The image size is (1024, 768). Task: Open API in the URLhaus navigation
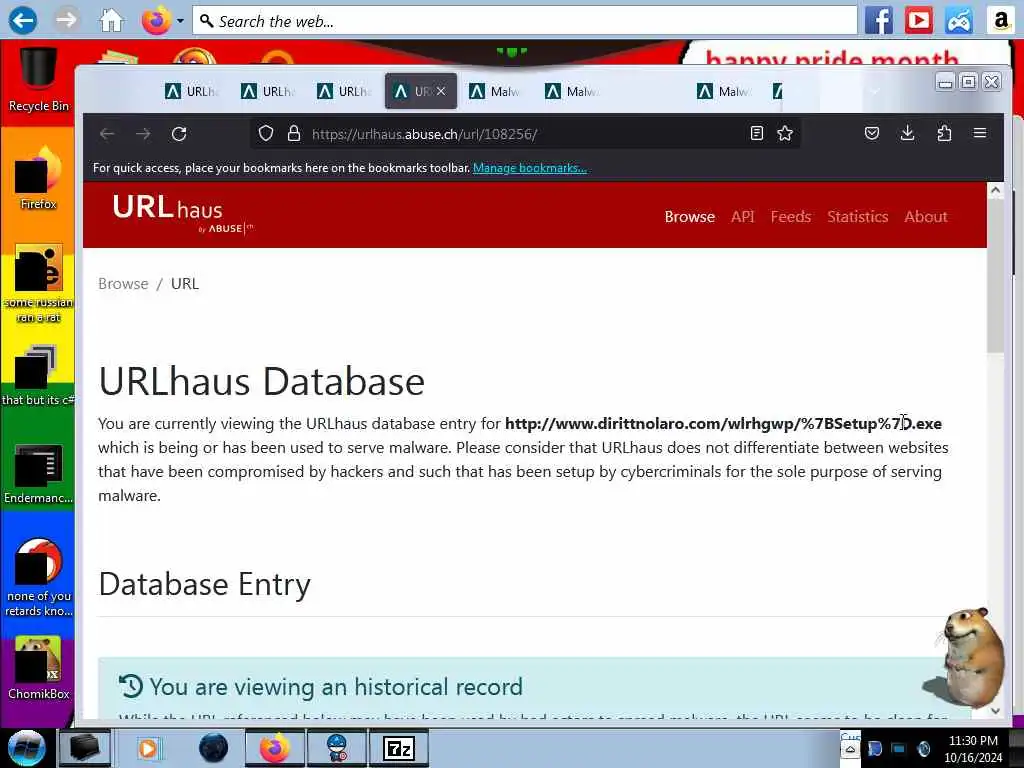pos(743,217)
